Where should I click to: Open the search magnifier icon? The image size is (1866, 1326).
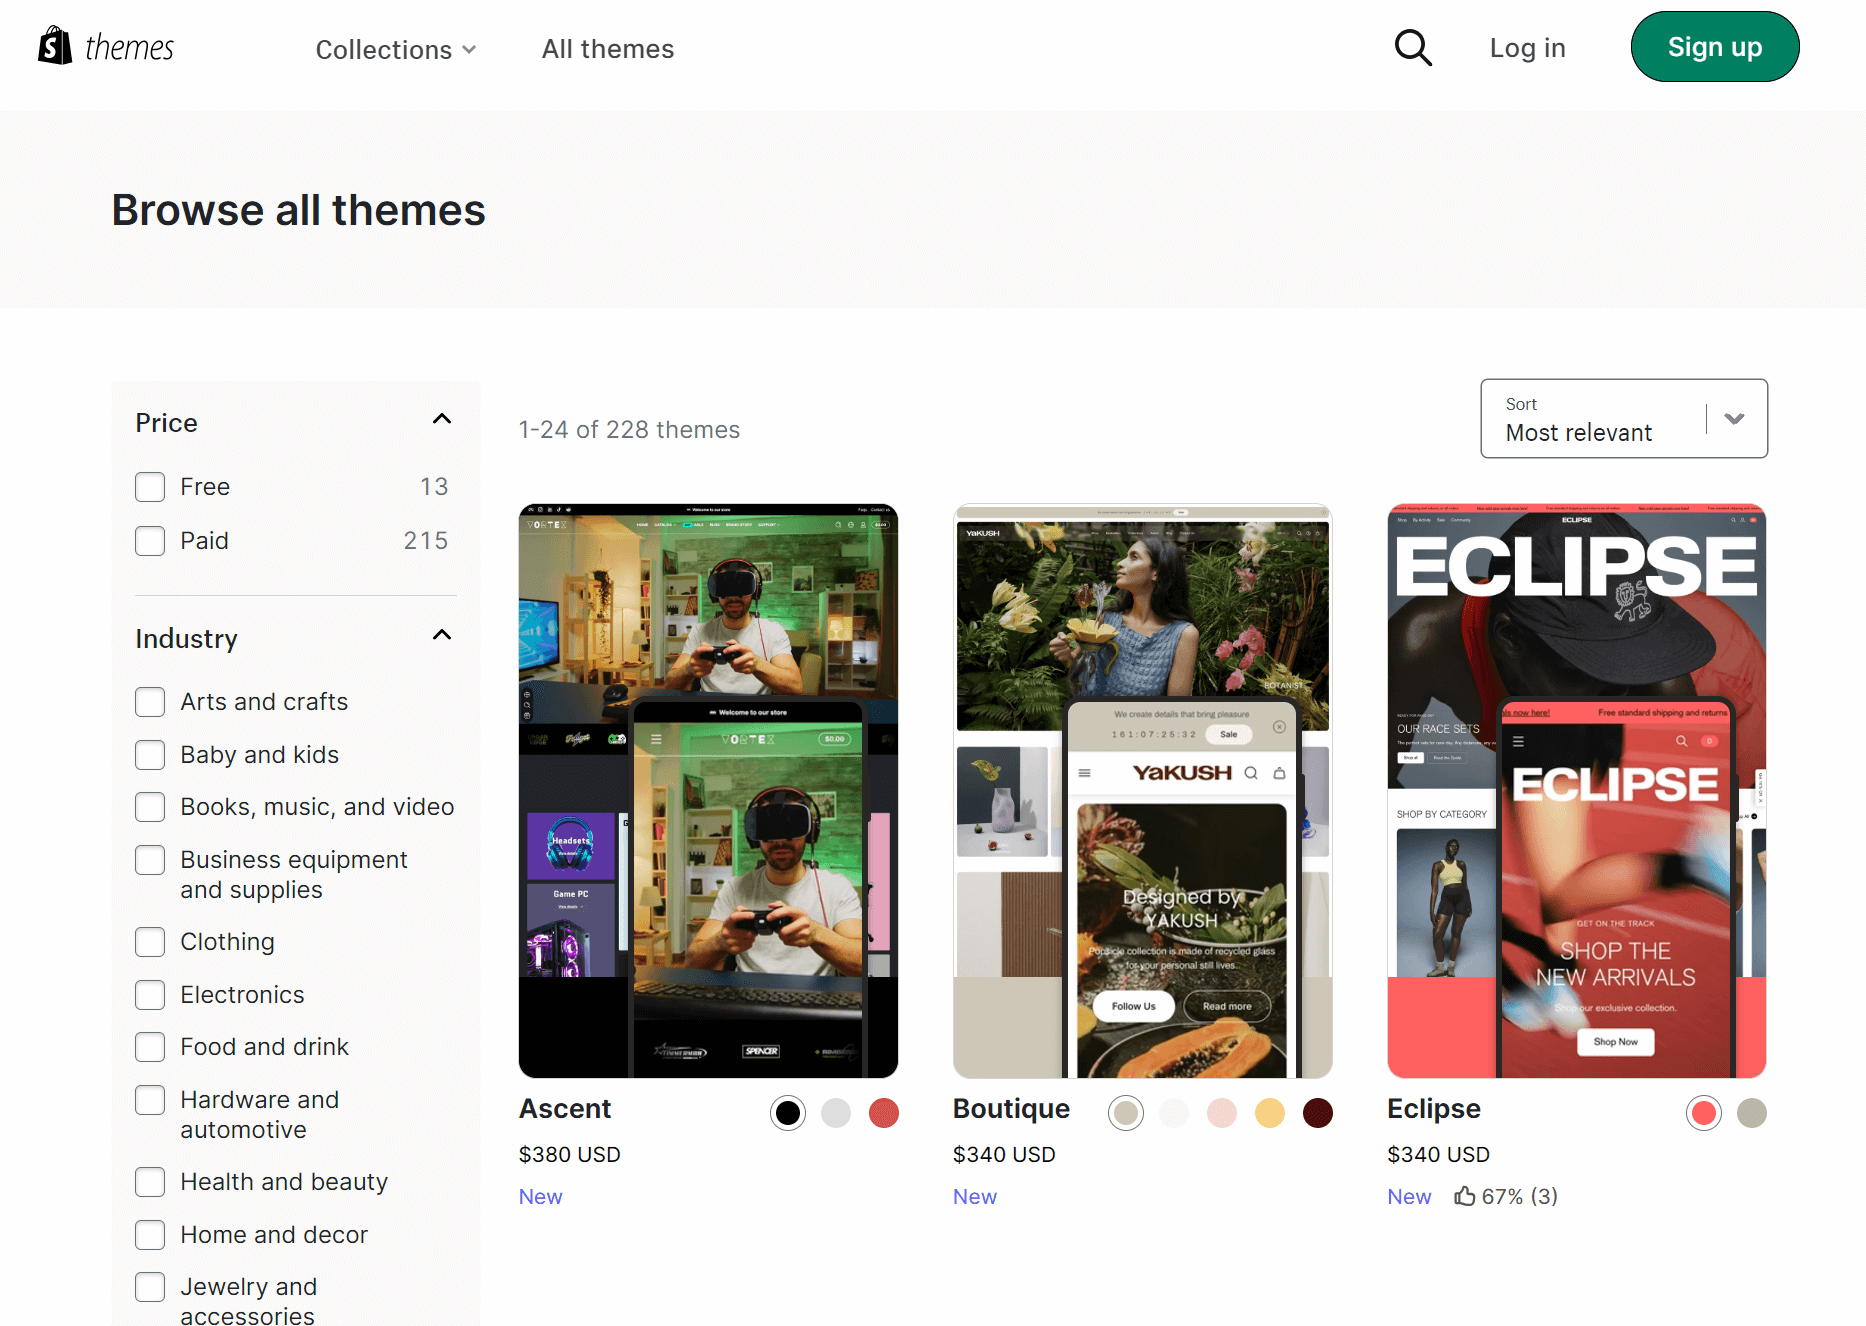[x=1413, y=47]
